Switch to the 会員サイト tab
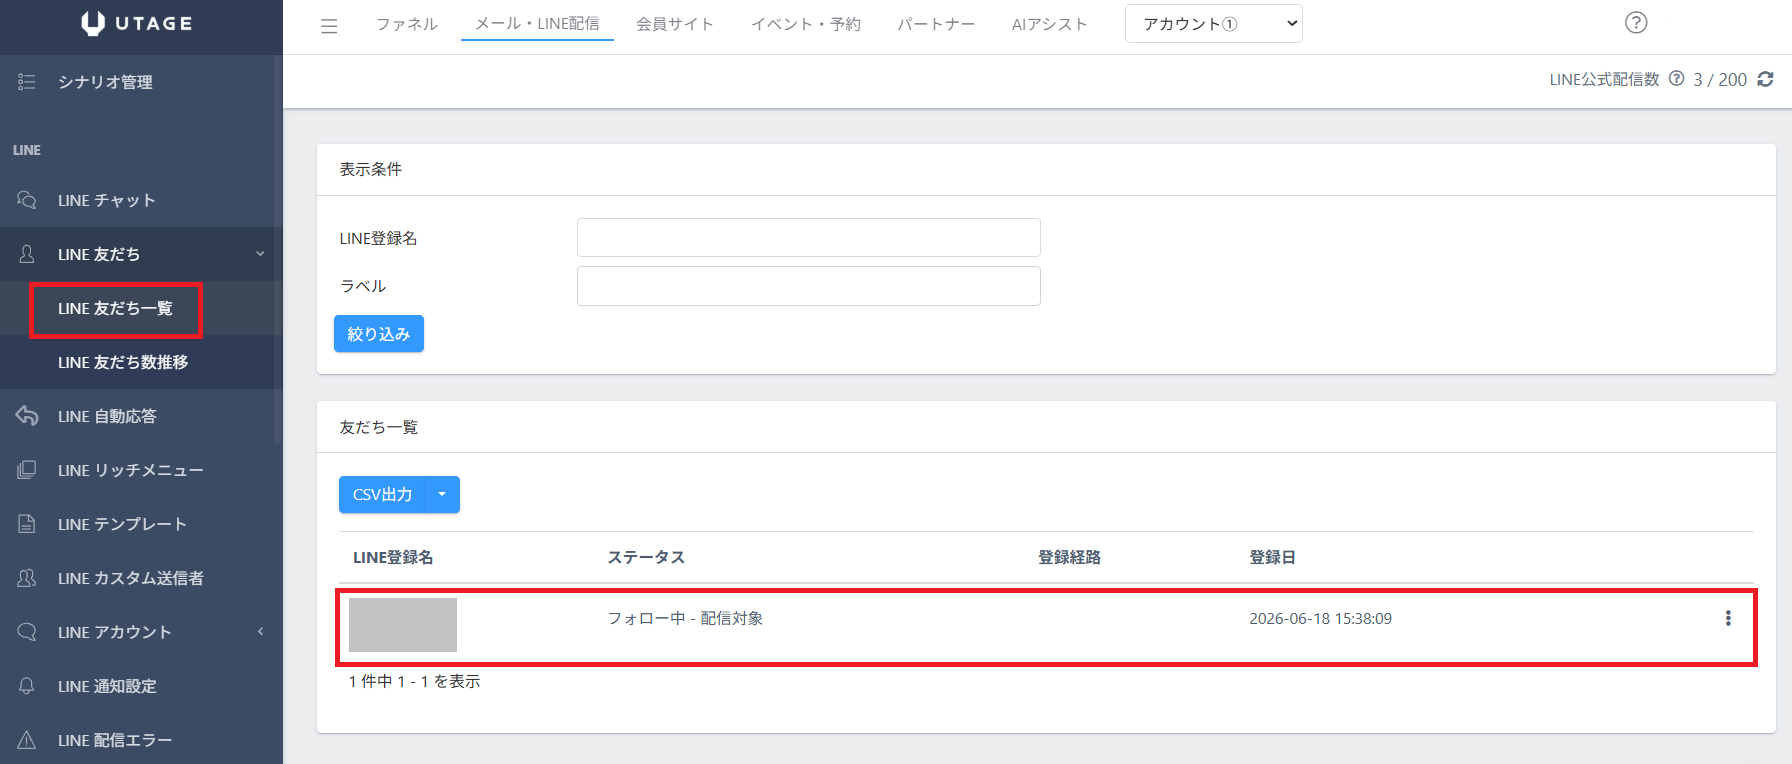1792x764 pixels. pos(675,24)
